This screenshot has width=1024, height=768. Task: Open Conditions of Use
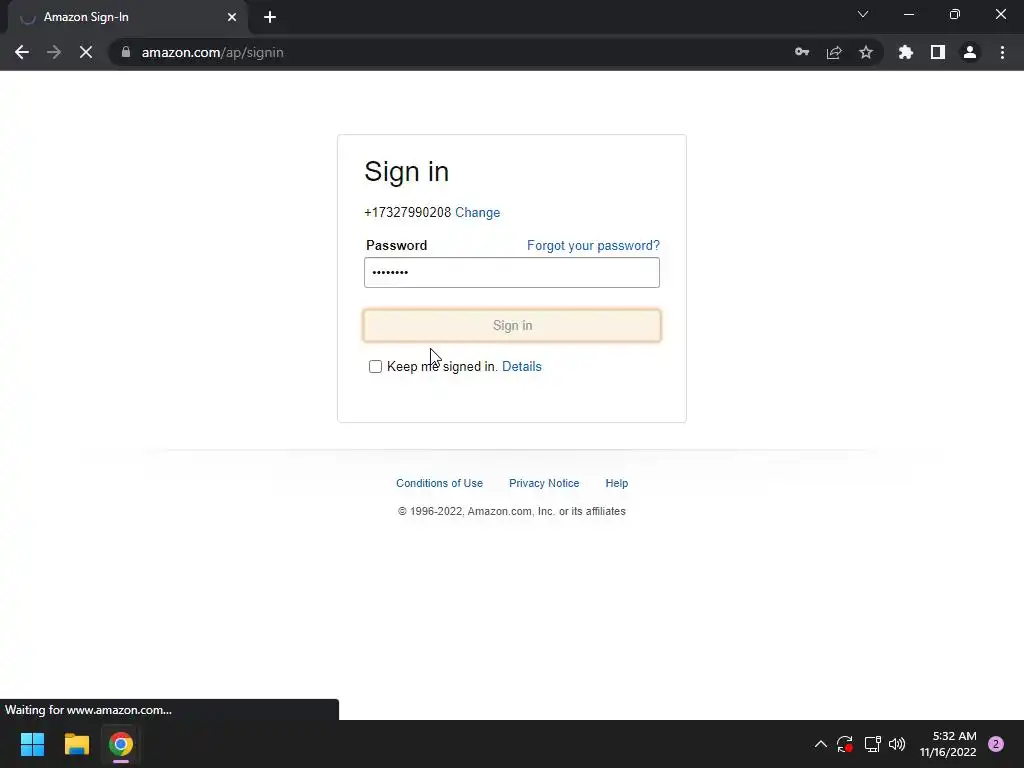coord(440,483)
